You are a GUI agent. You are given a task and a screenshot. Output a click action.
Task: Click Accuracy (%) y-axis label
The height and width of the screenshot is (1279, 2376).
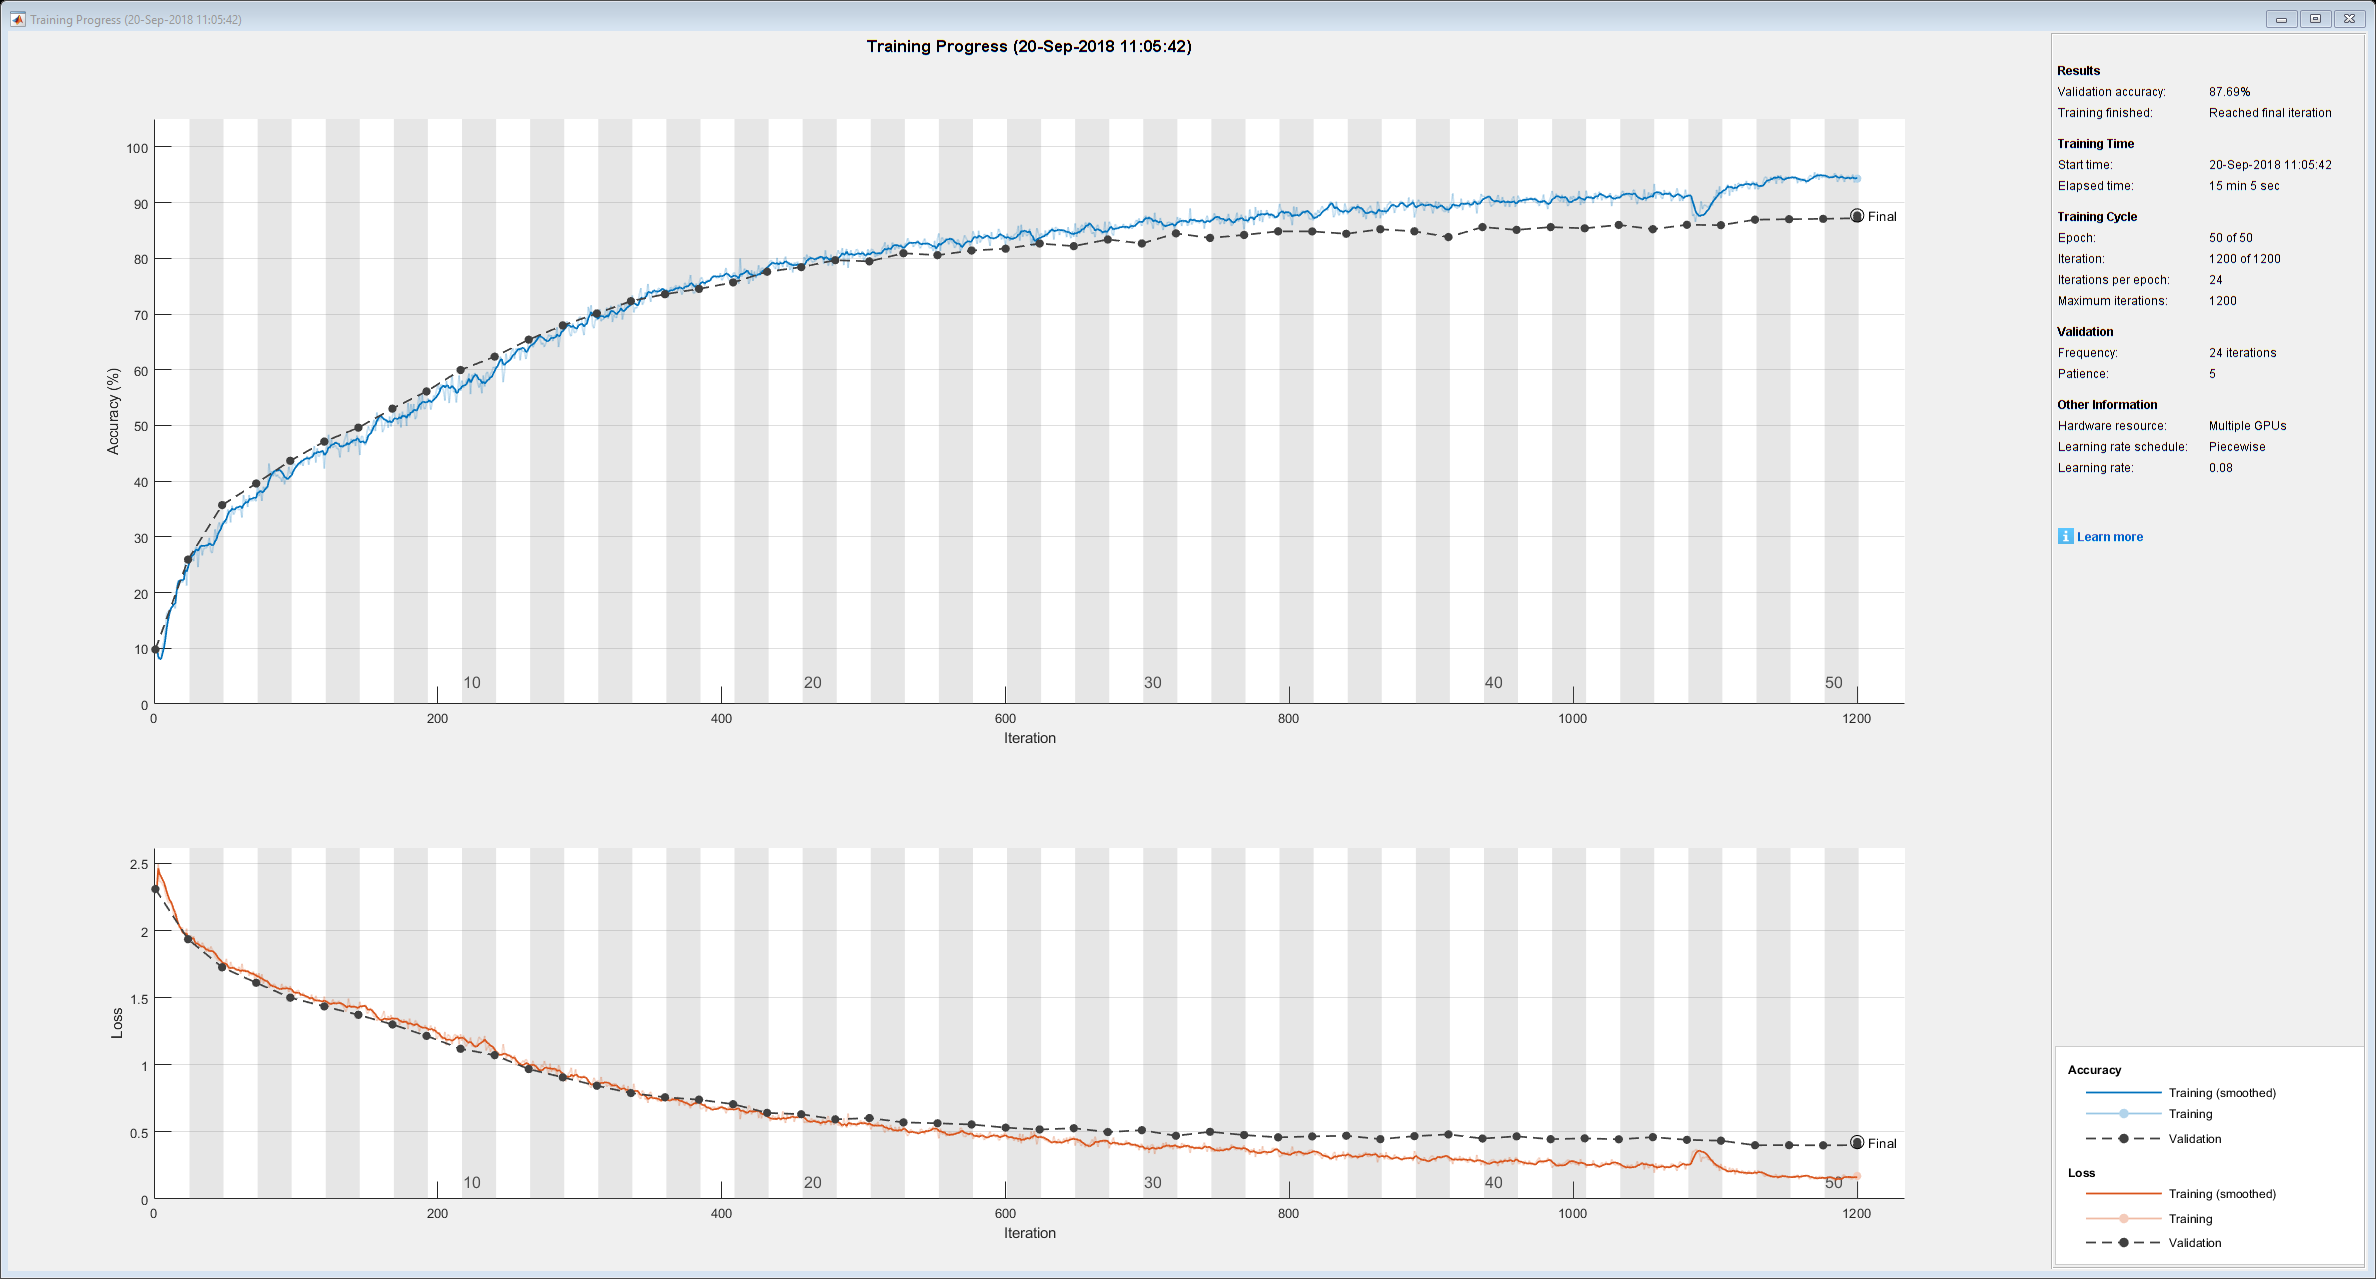point(113,411)
